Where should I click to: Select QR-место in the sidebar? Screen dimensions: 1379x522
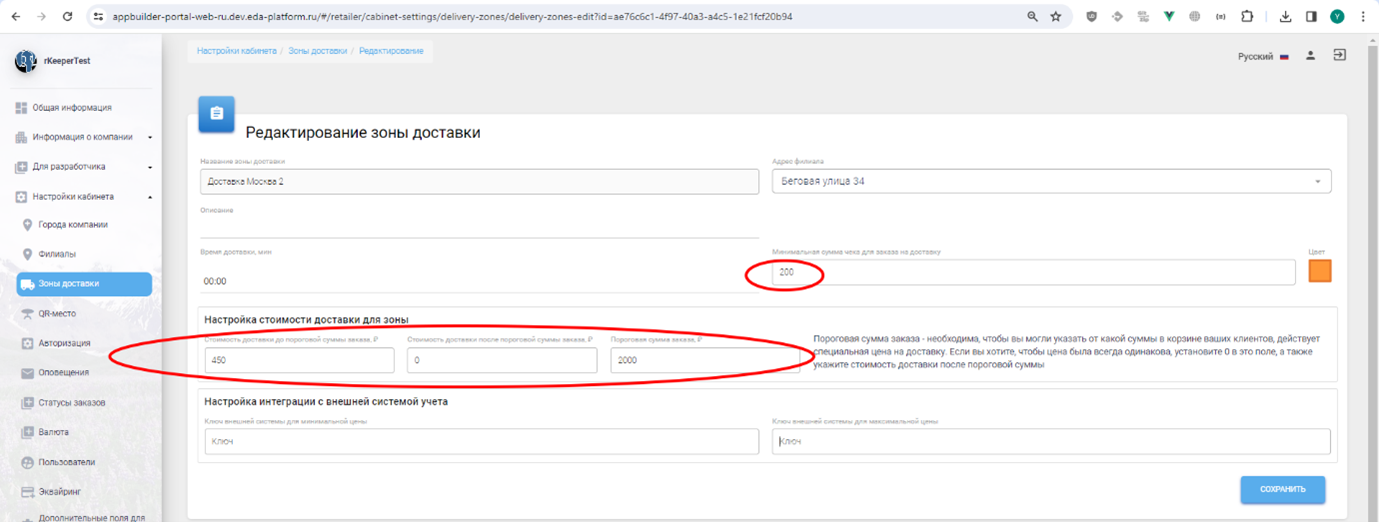coord(57,313)
